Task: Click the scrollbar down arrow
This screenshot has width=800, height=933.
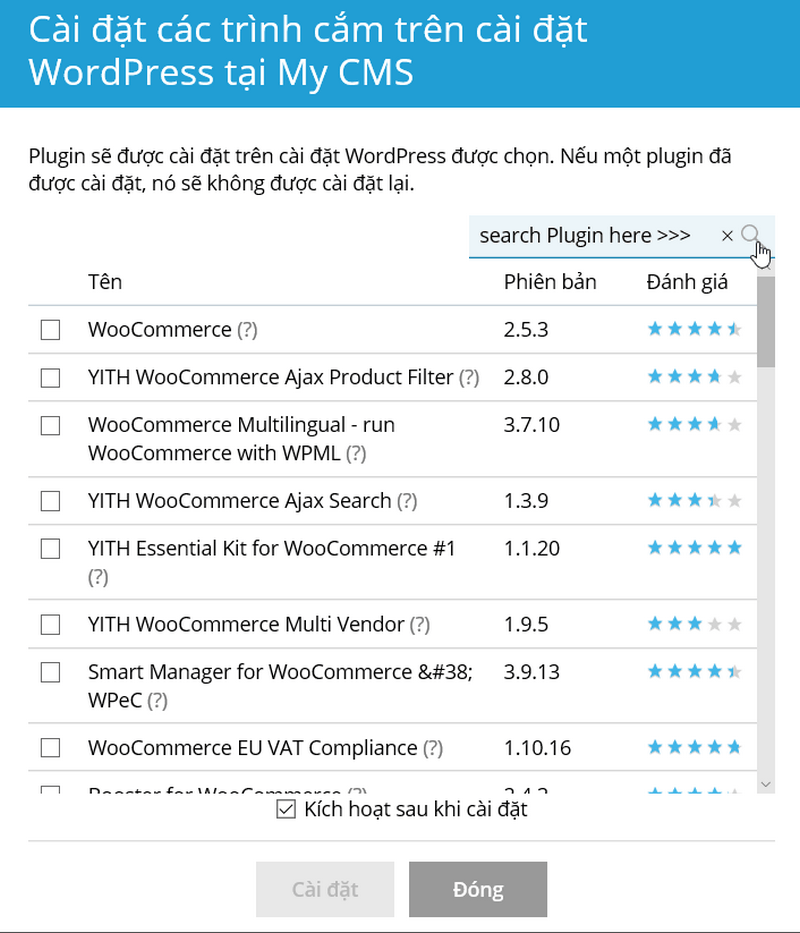Action: click(766, 785)
